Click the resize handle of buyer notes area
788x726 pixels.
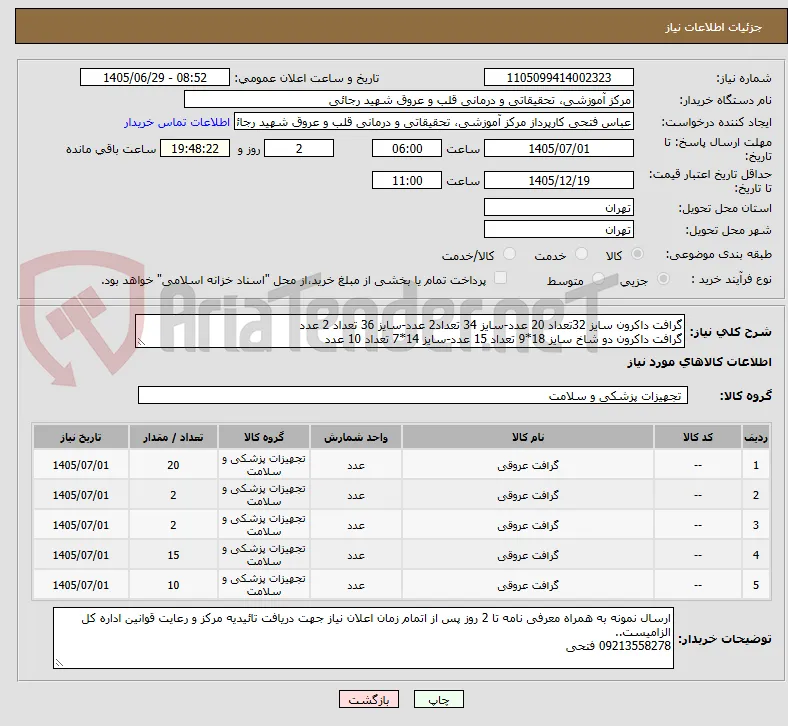(59, 663)
